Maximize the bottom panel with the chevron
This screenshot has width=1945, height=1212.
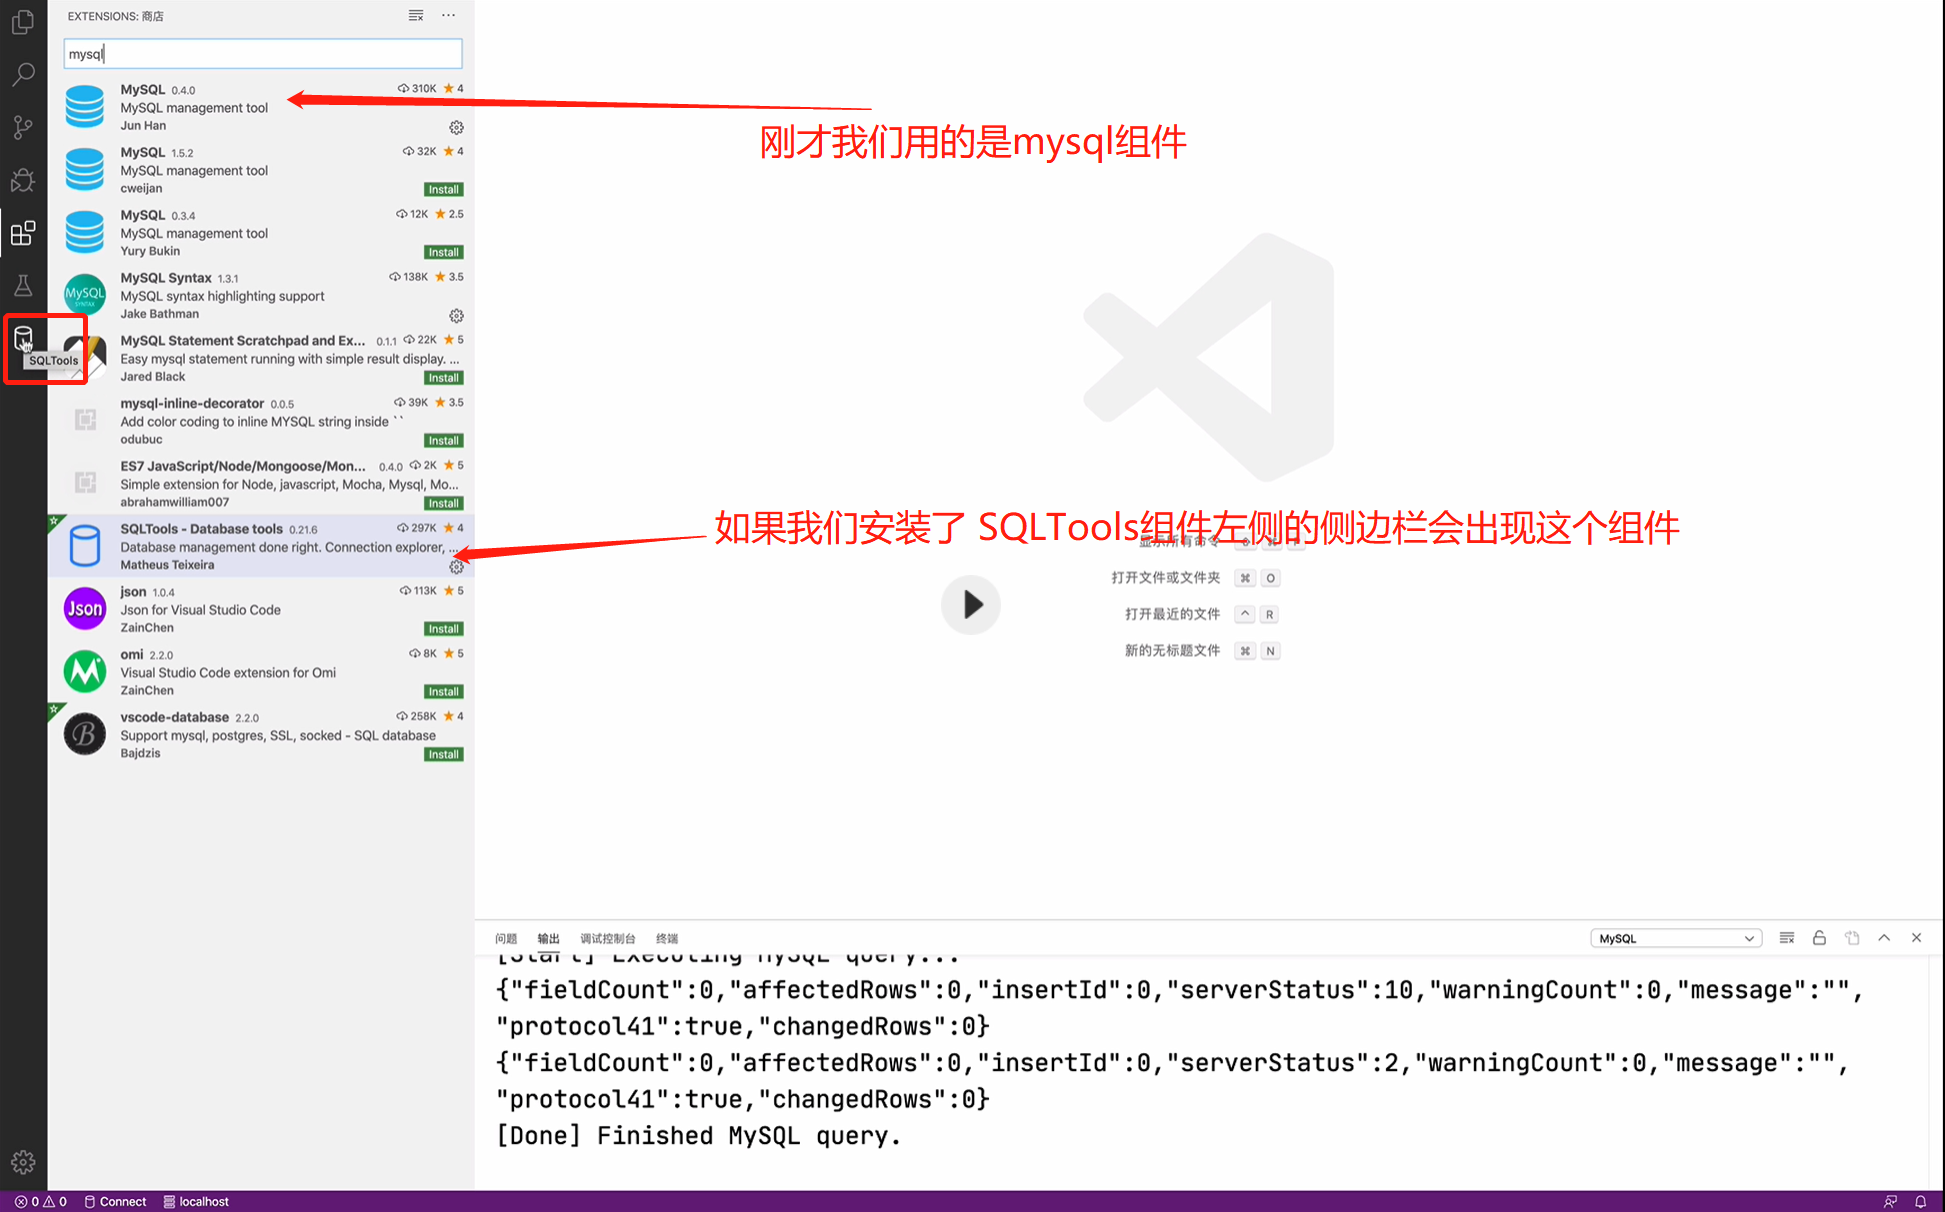1884,938
